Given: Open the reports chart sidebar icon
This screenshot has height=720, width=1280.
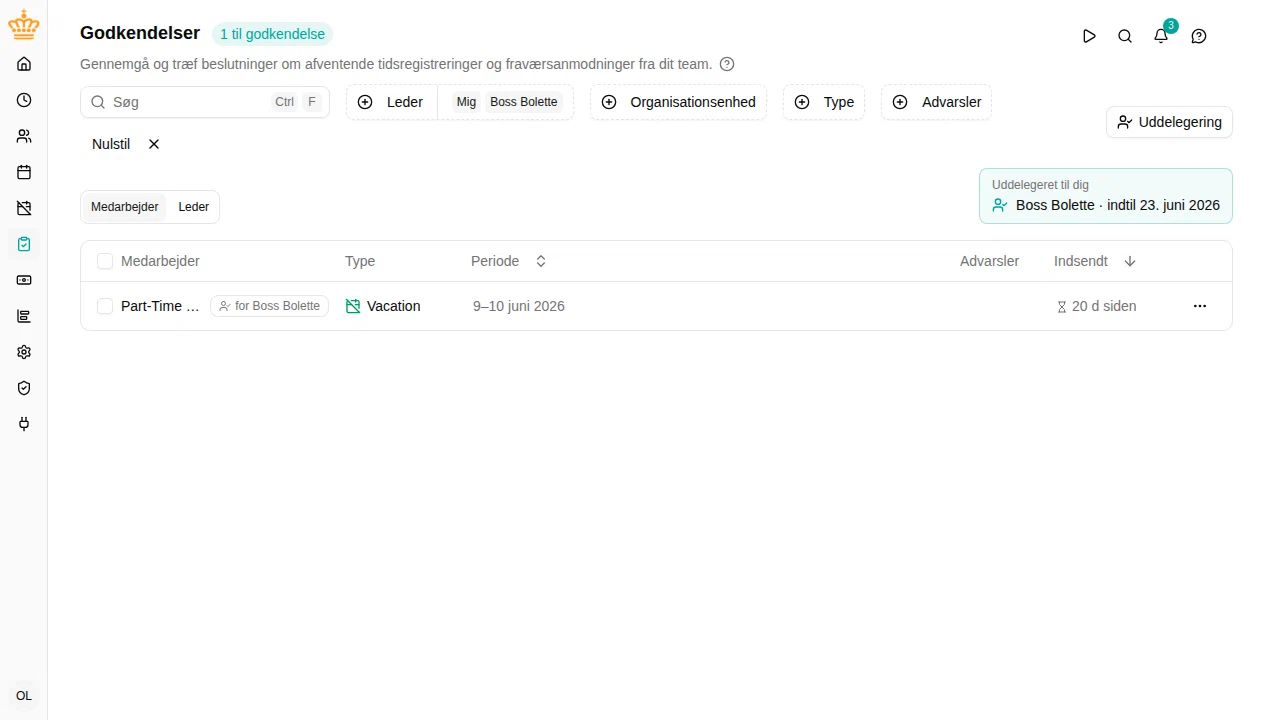Looking at the screenshot, I should pos(24,316).
